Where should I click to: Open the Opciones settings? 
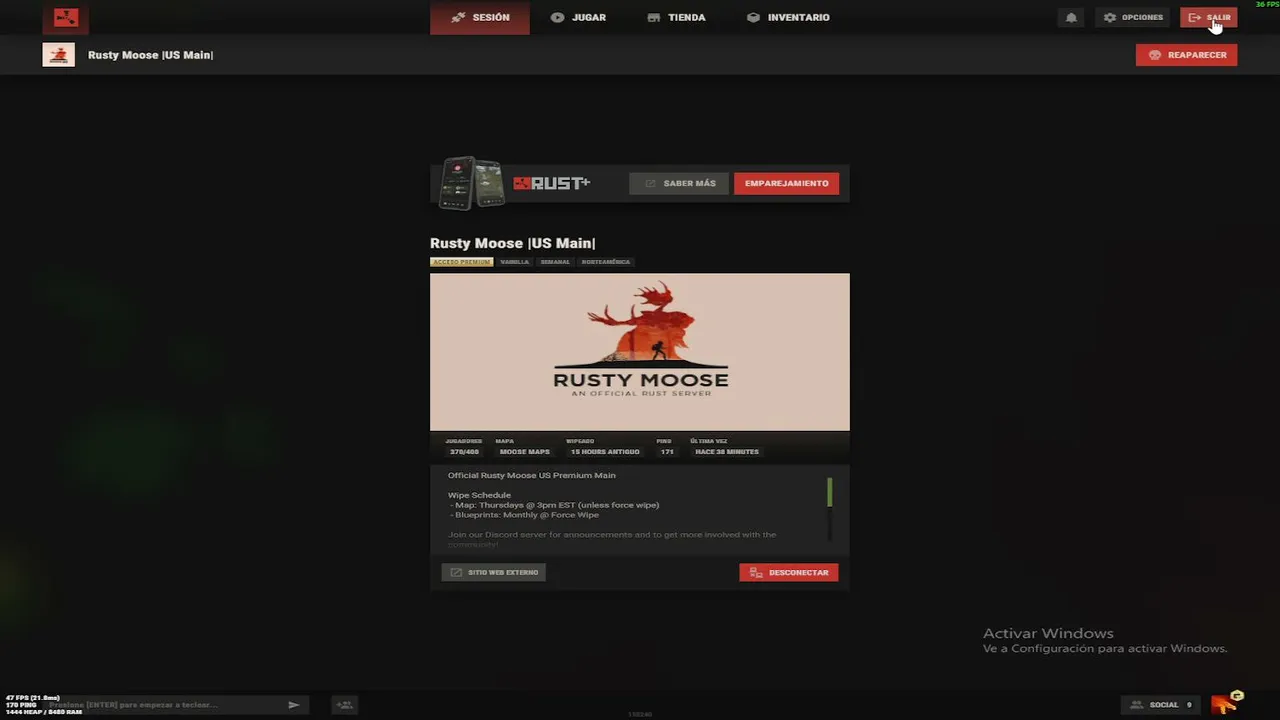coord(1133,17)
